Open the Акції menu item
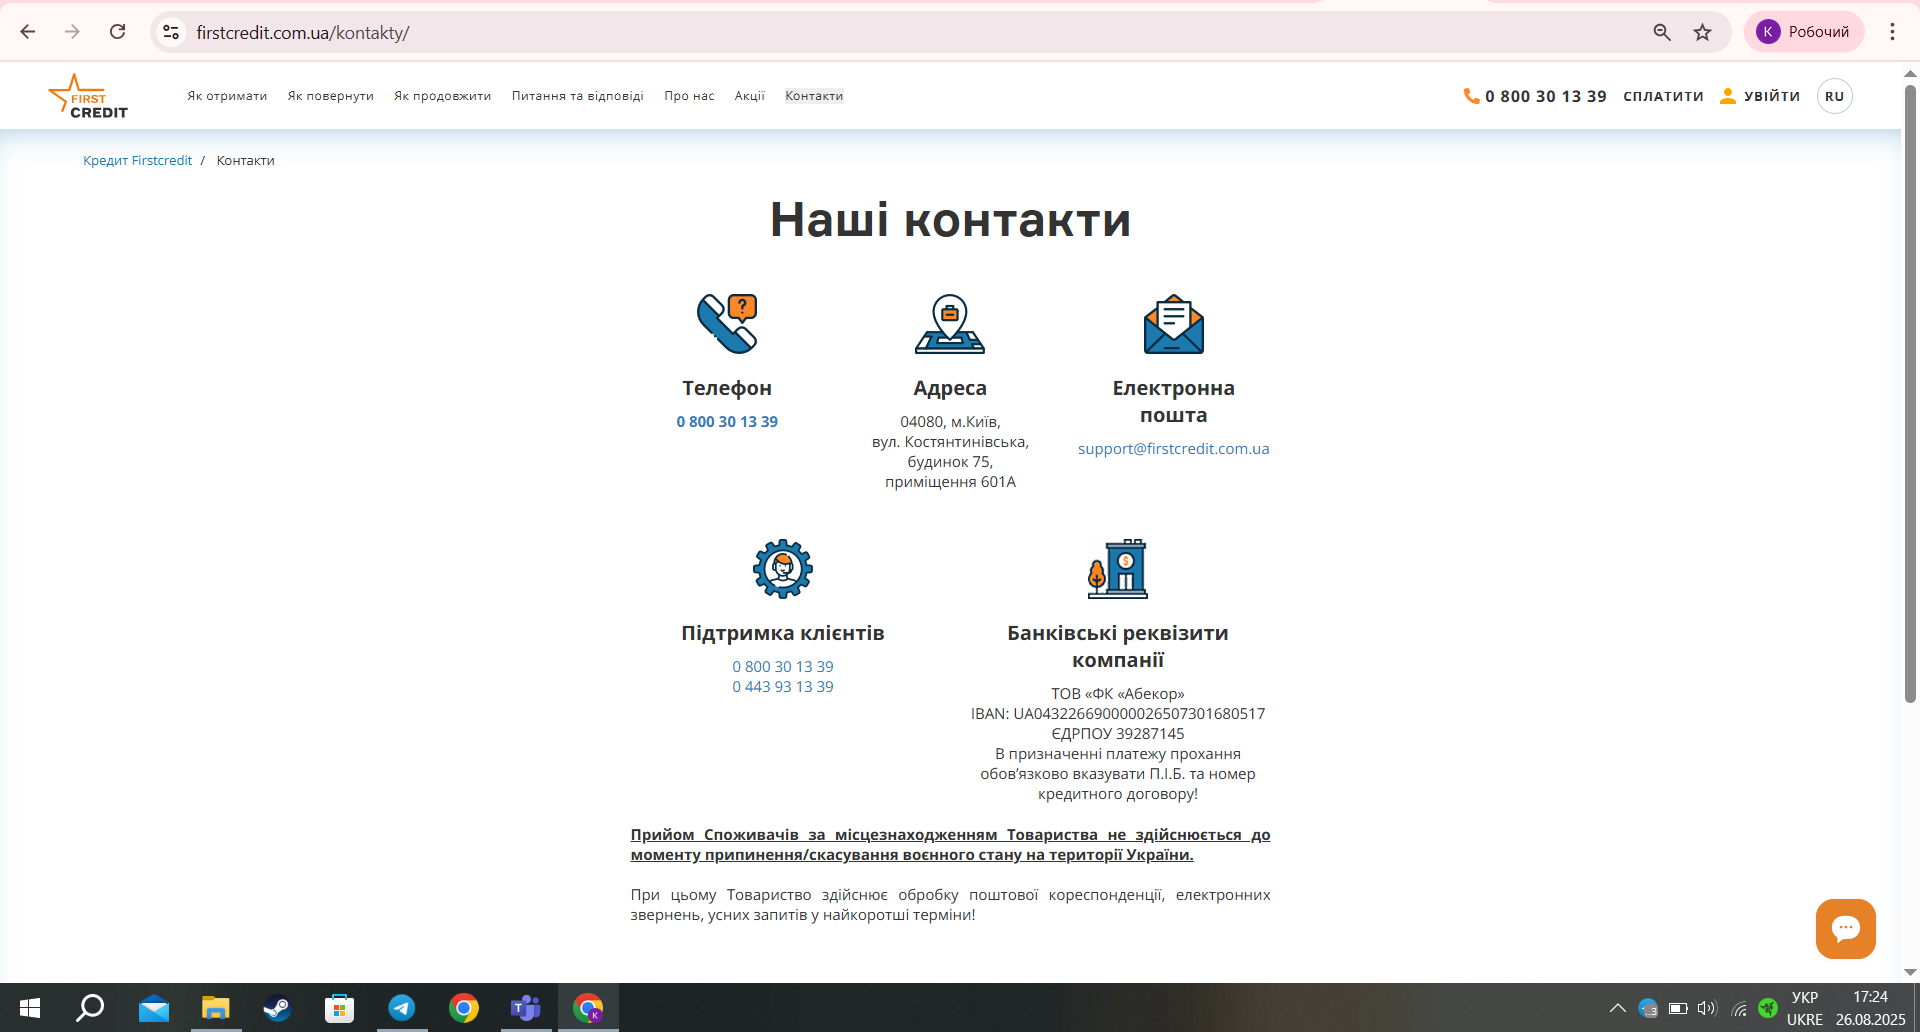The height and width of the screenshot is (1032, 1920). (x=749, y=96)
